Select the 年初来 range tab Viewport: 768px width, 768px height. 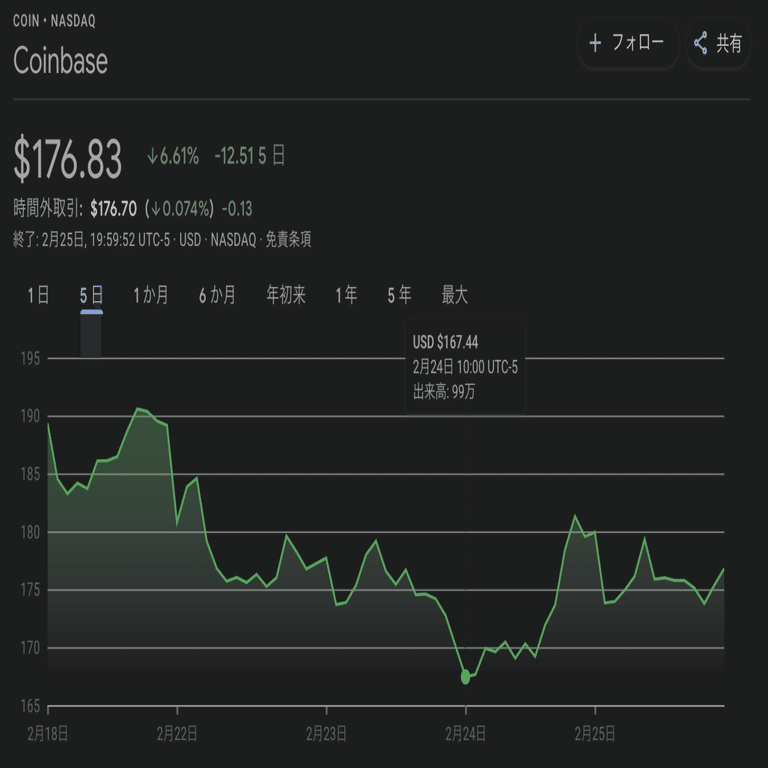coord(286,295)
